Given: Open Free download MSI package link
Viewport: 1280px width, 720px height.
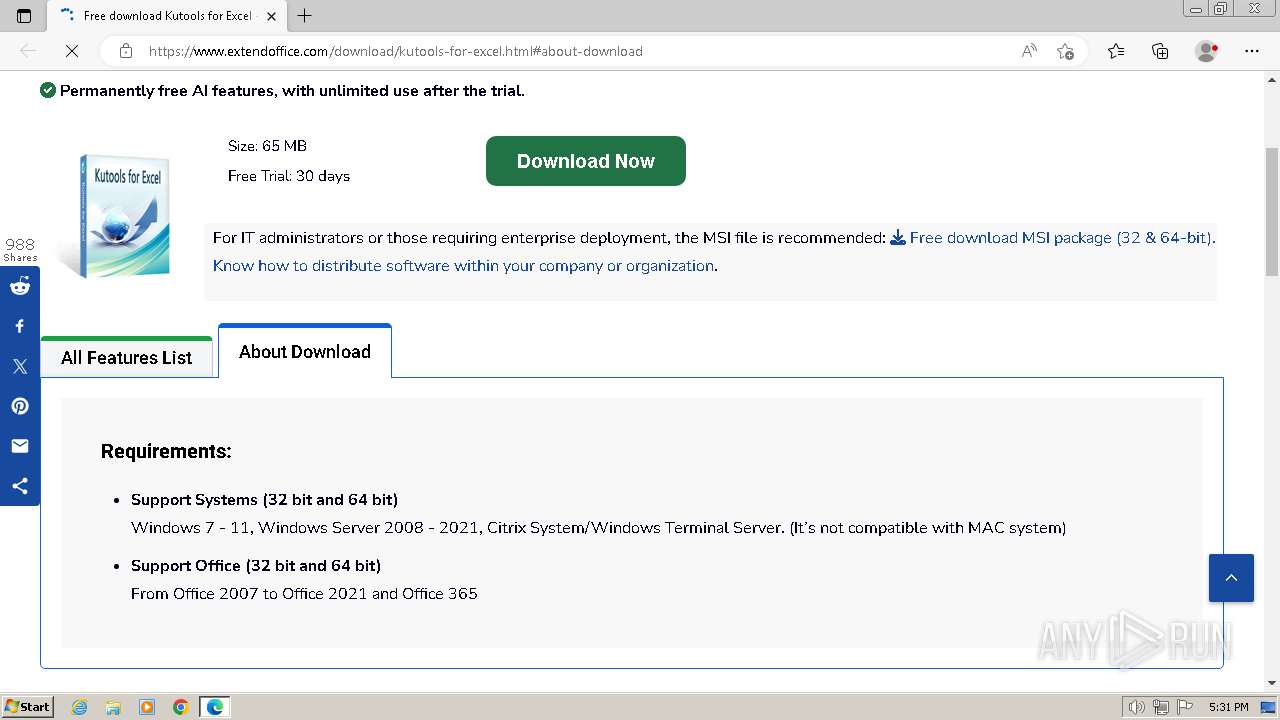Looking at the screenshot, I should [1052, 238].
